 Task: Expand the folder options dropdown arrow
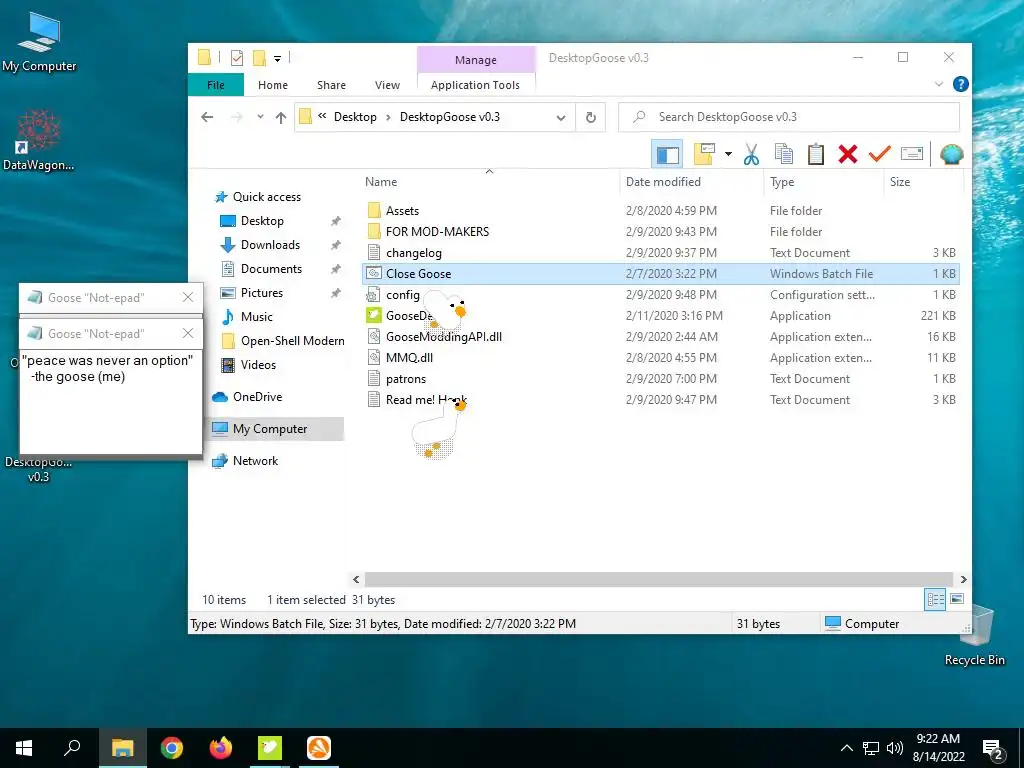[728, 154]
